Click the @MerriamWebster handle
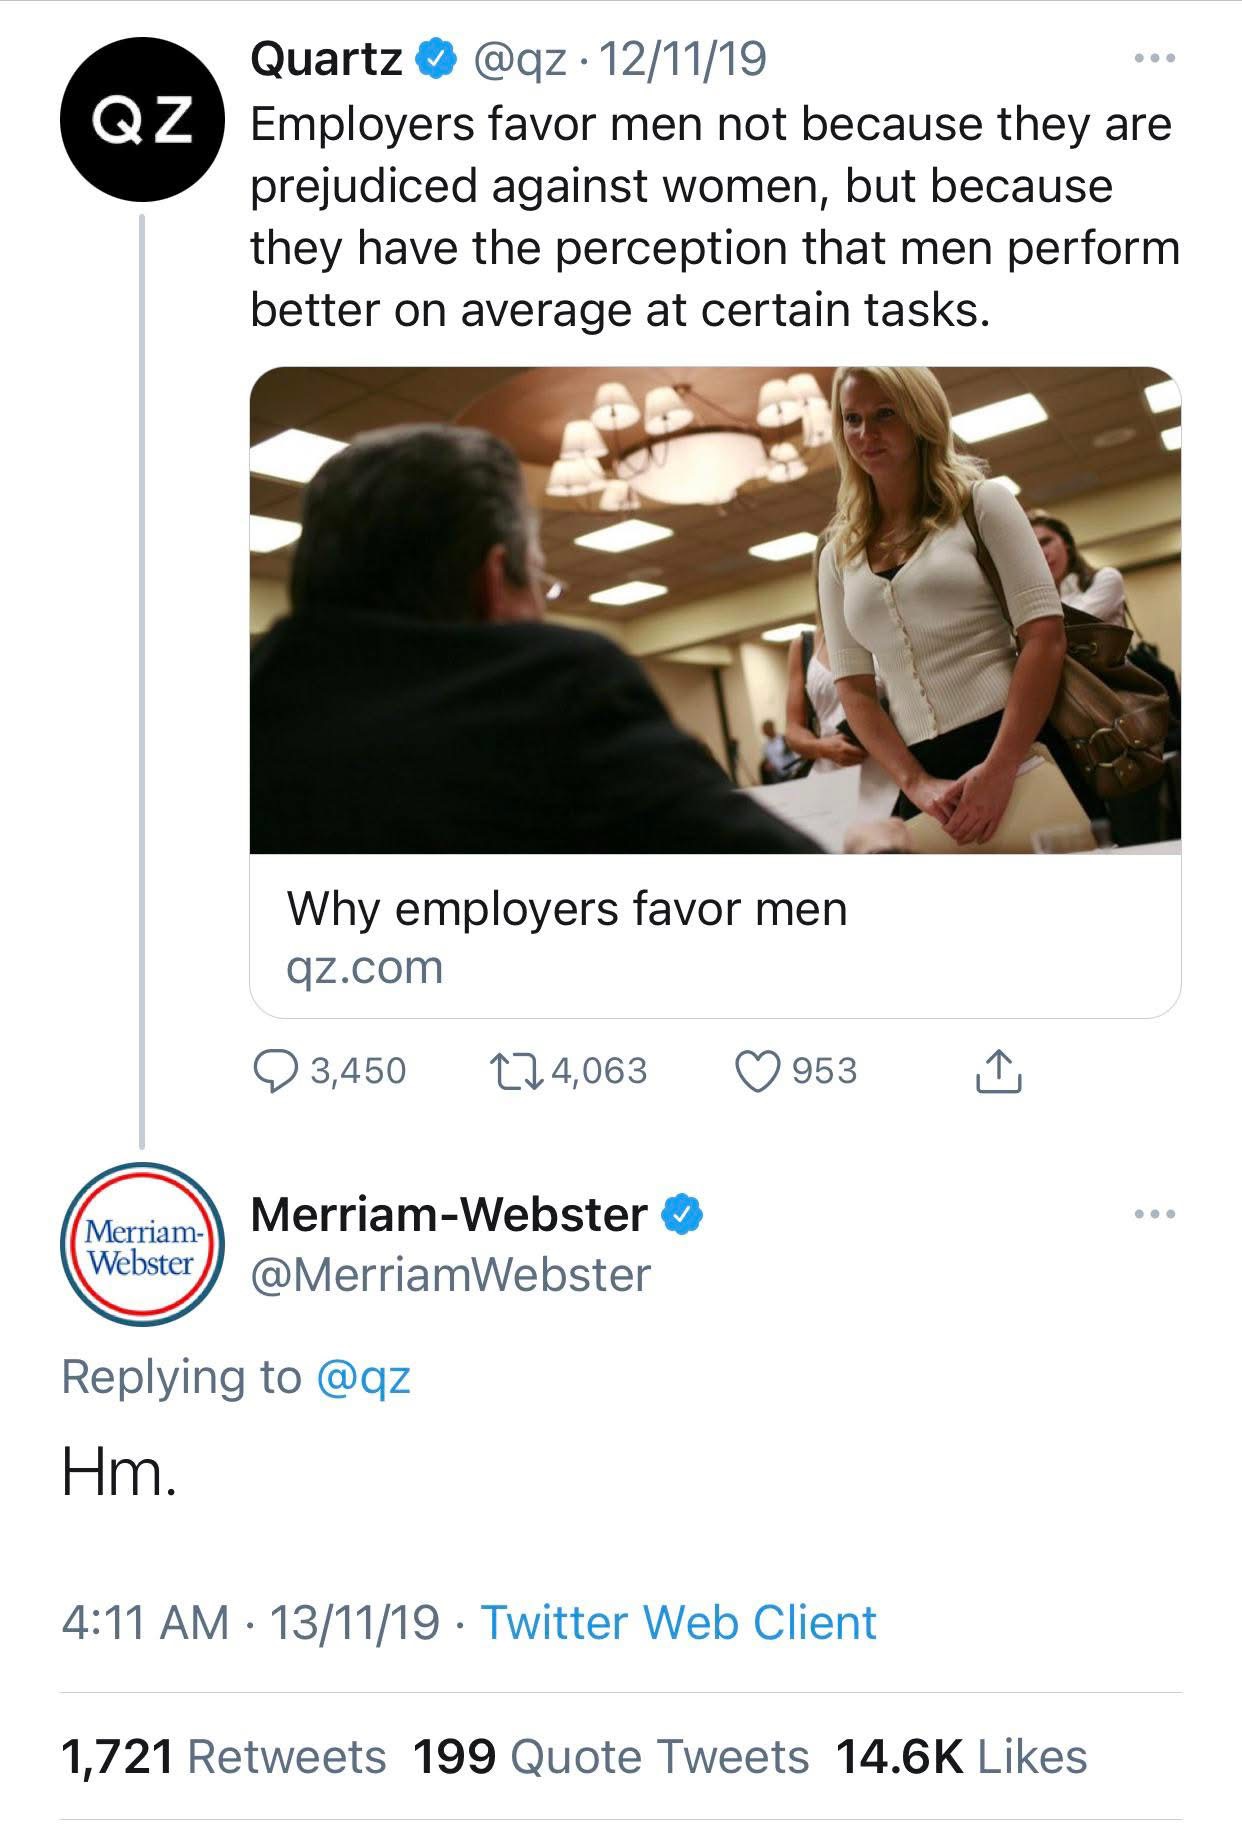 coord(451,1275)
